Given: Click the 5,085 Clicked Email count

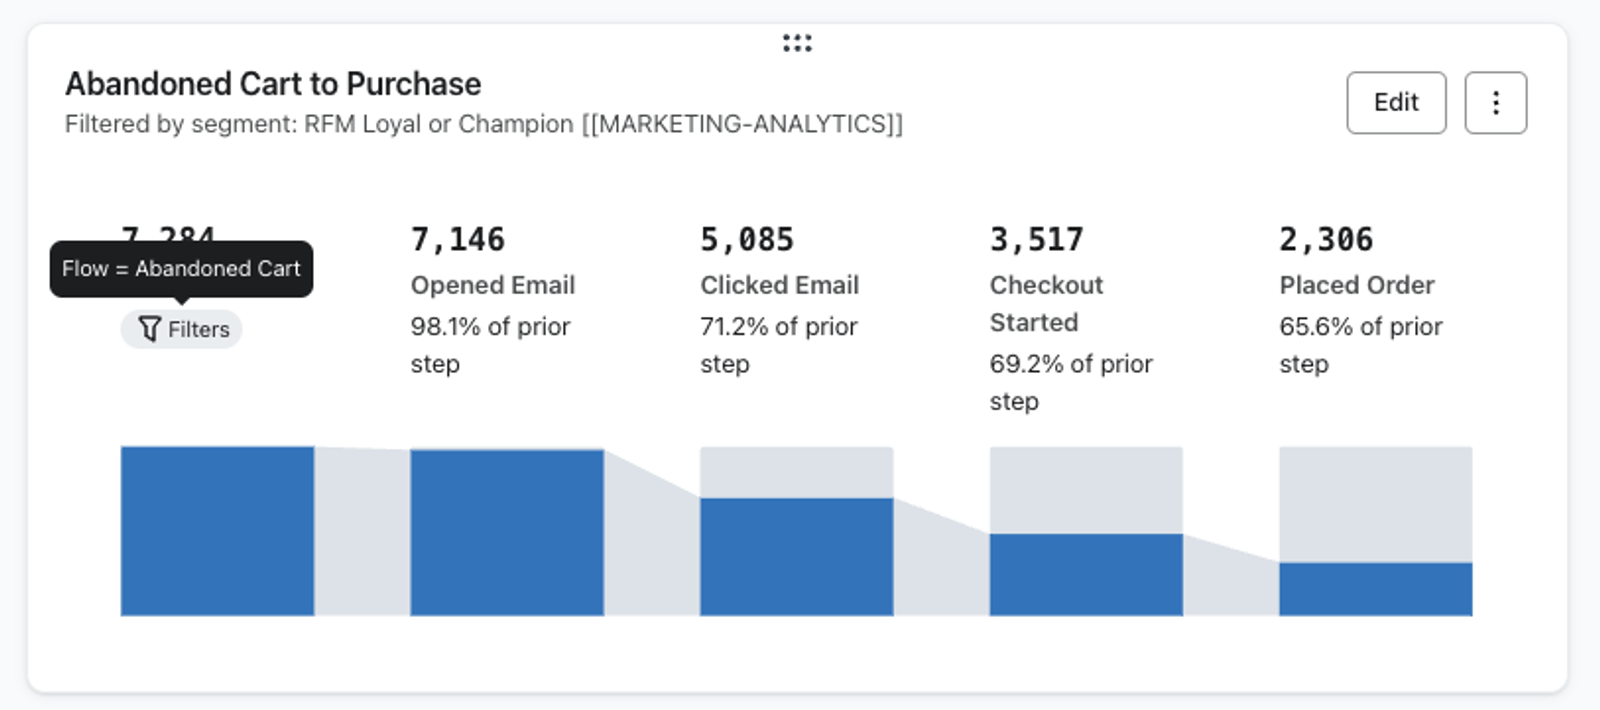Looking at the screenshot, I should pyautogui.click(x=747, y=240).
